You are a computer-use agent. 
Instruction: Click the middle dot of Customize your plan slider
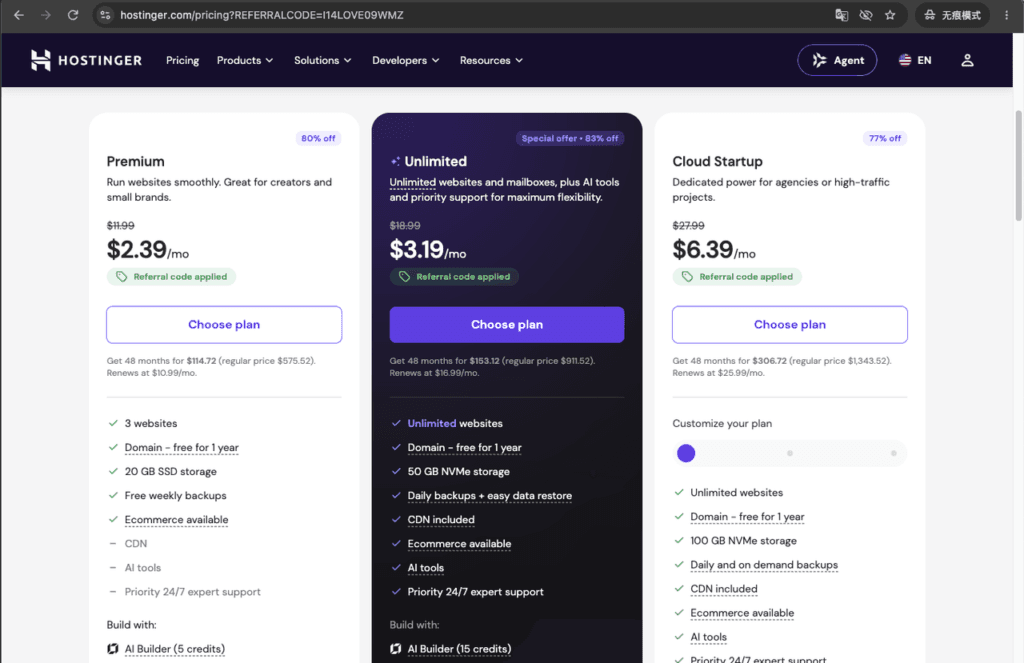[790, 453]
